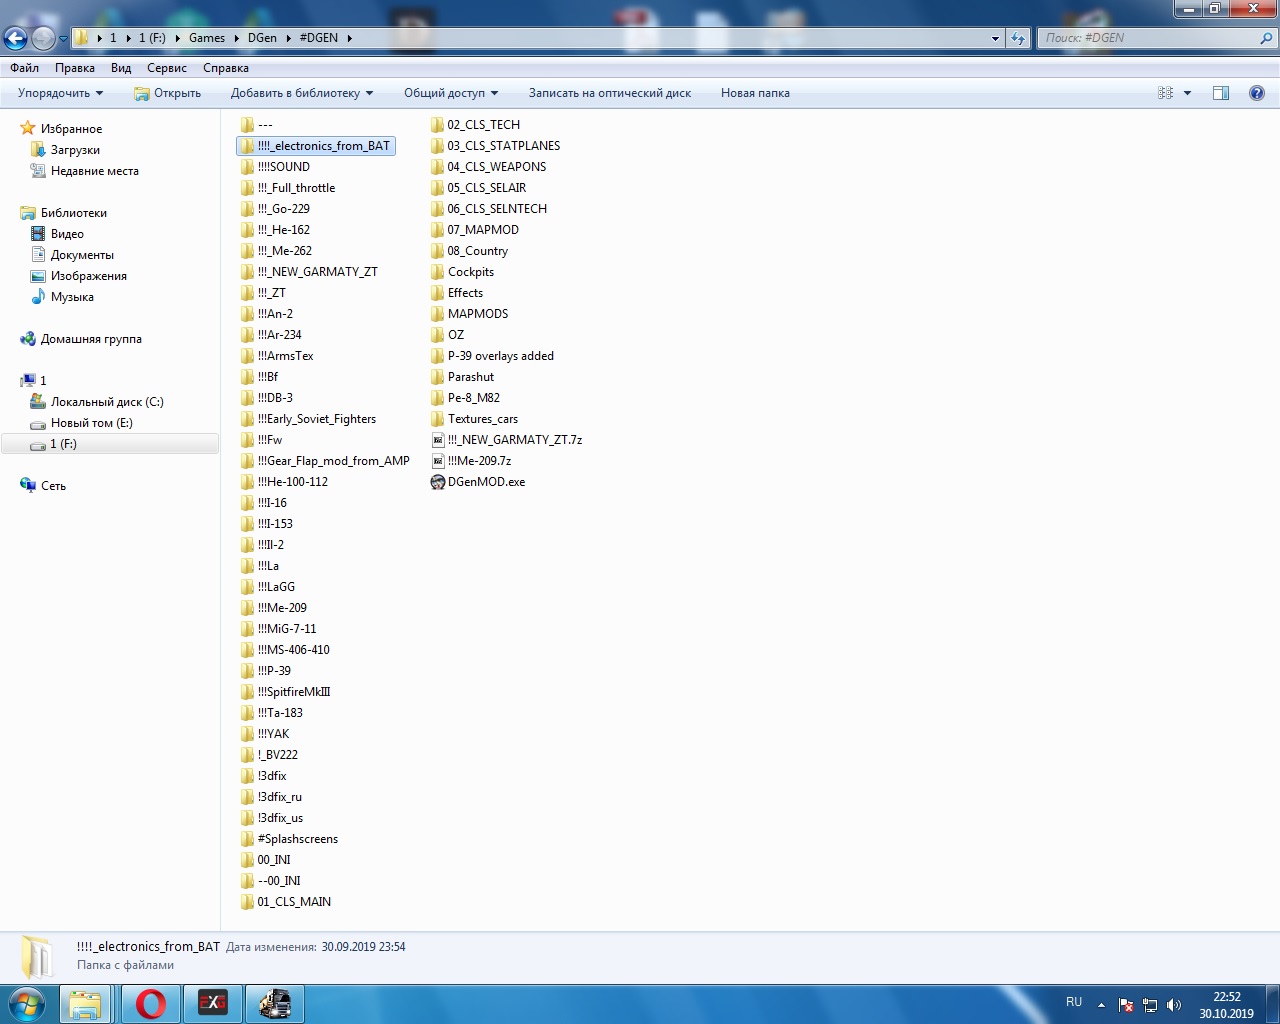Expand the Упорядочить dropdown

click(60, 93)
